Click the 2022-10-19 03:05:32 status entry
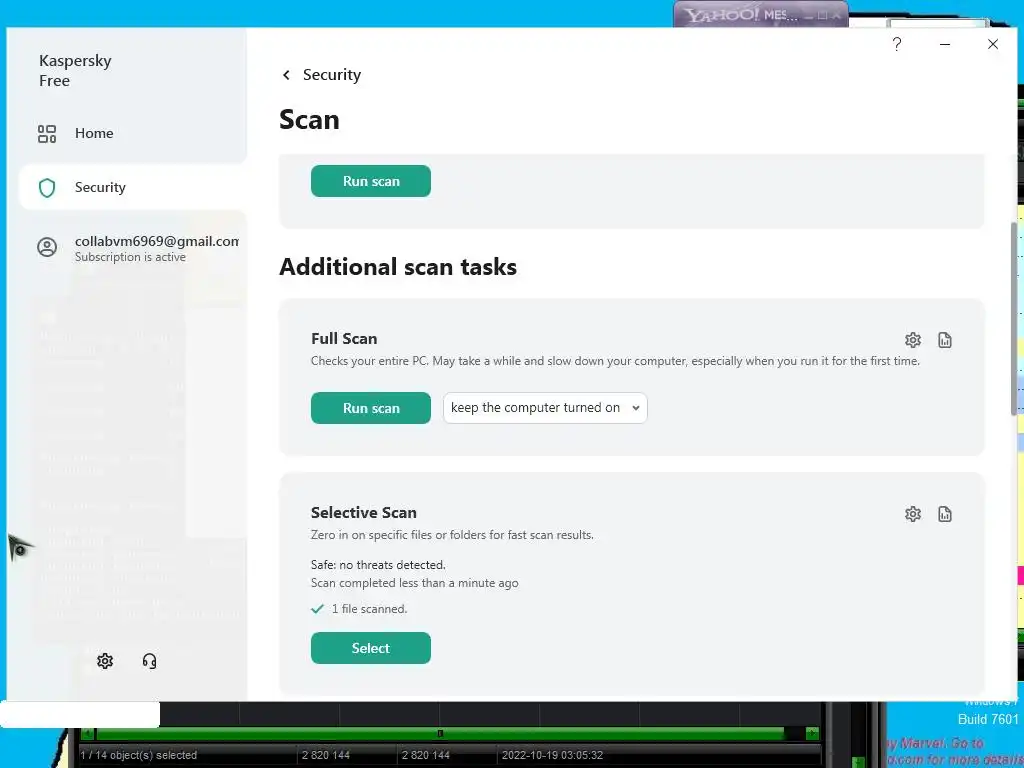This screenshot has height=768, width=1024. click(552, 755)
